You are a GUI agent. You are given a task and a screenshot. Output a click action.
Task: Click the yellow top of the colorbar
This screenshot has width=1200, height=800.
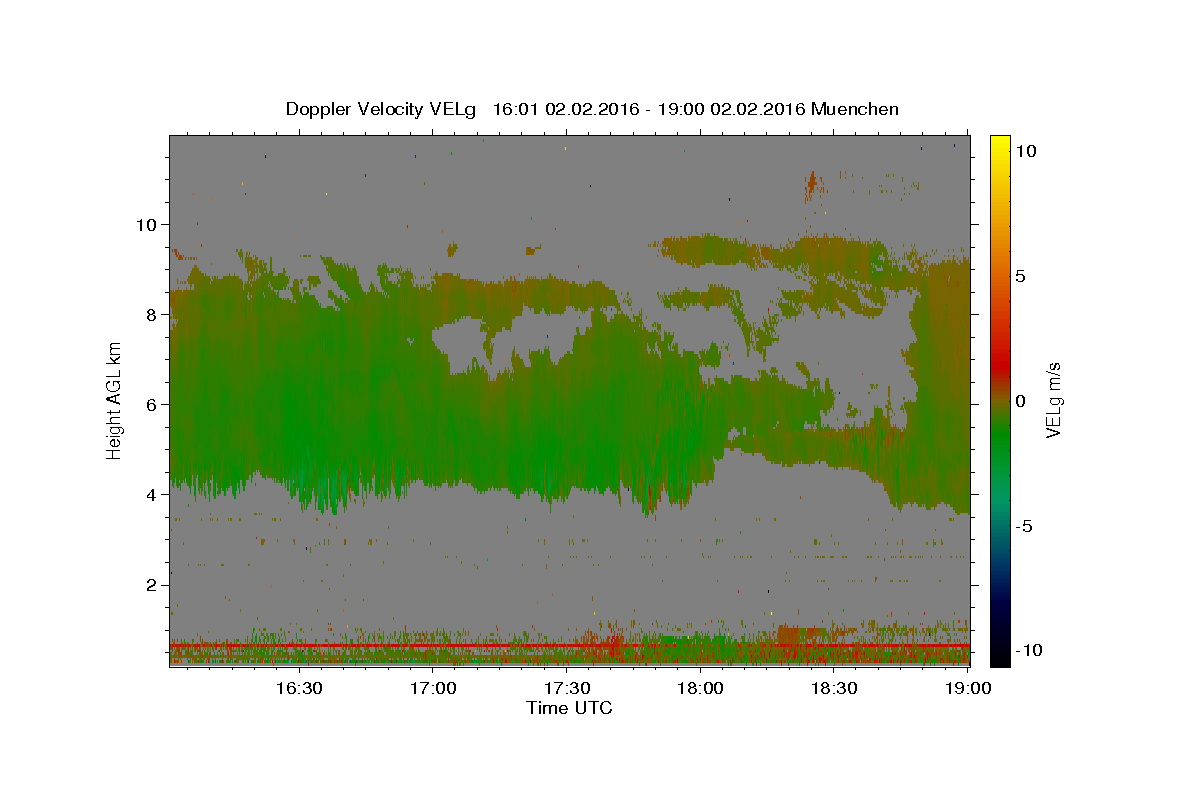click(x=999, y=145)
